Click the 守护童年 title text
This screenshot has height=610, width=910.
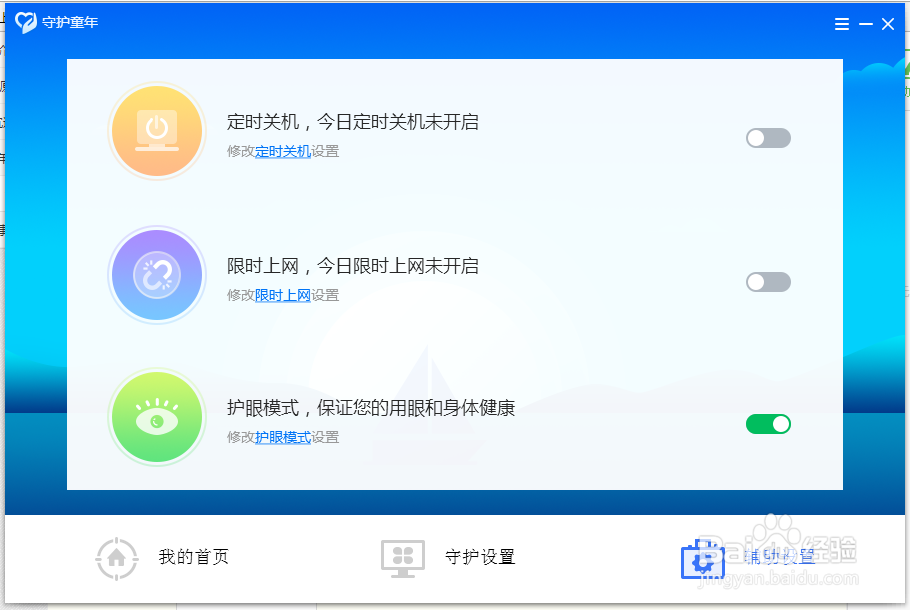tap(66, 22)
